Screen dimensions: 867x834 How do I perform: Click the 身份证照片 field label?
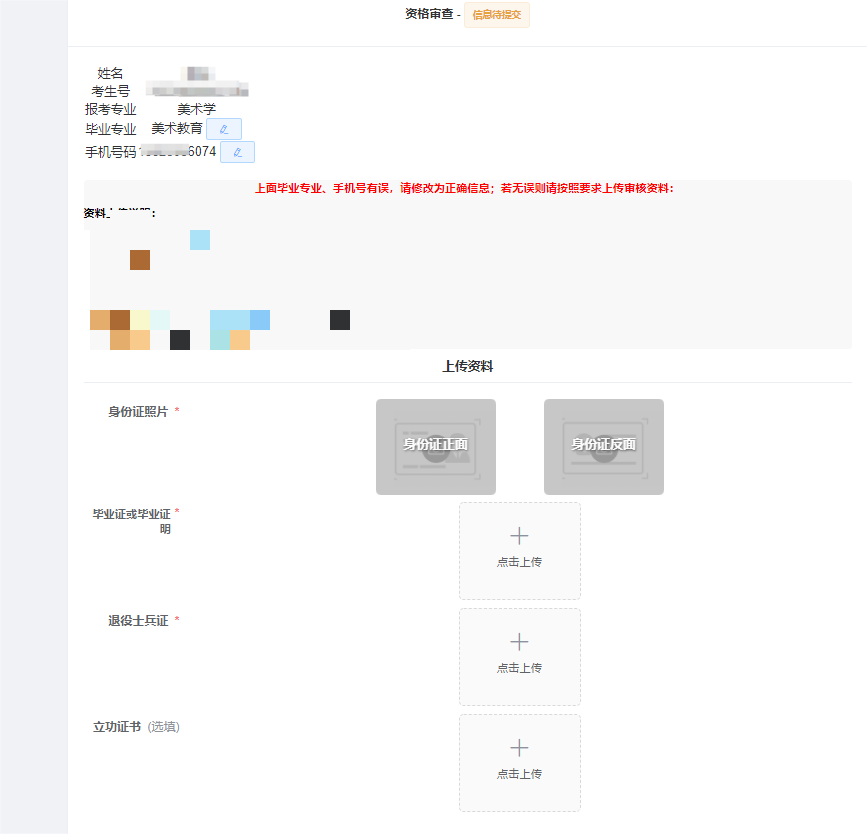(138, 412)
